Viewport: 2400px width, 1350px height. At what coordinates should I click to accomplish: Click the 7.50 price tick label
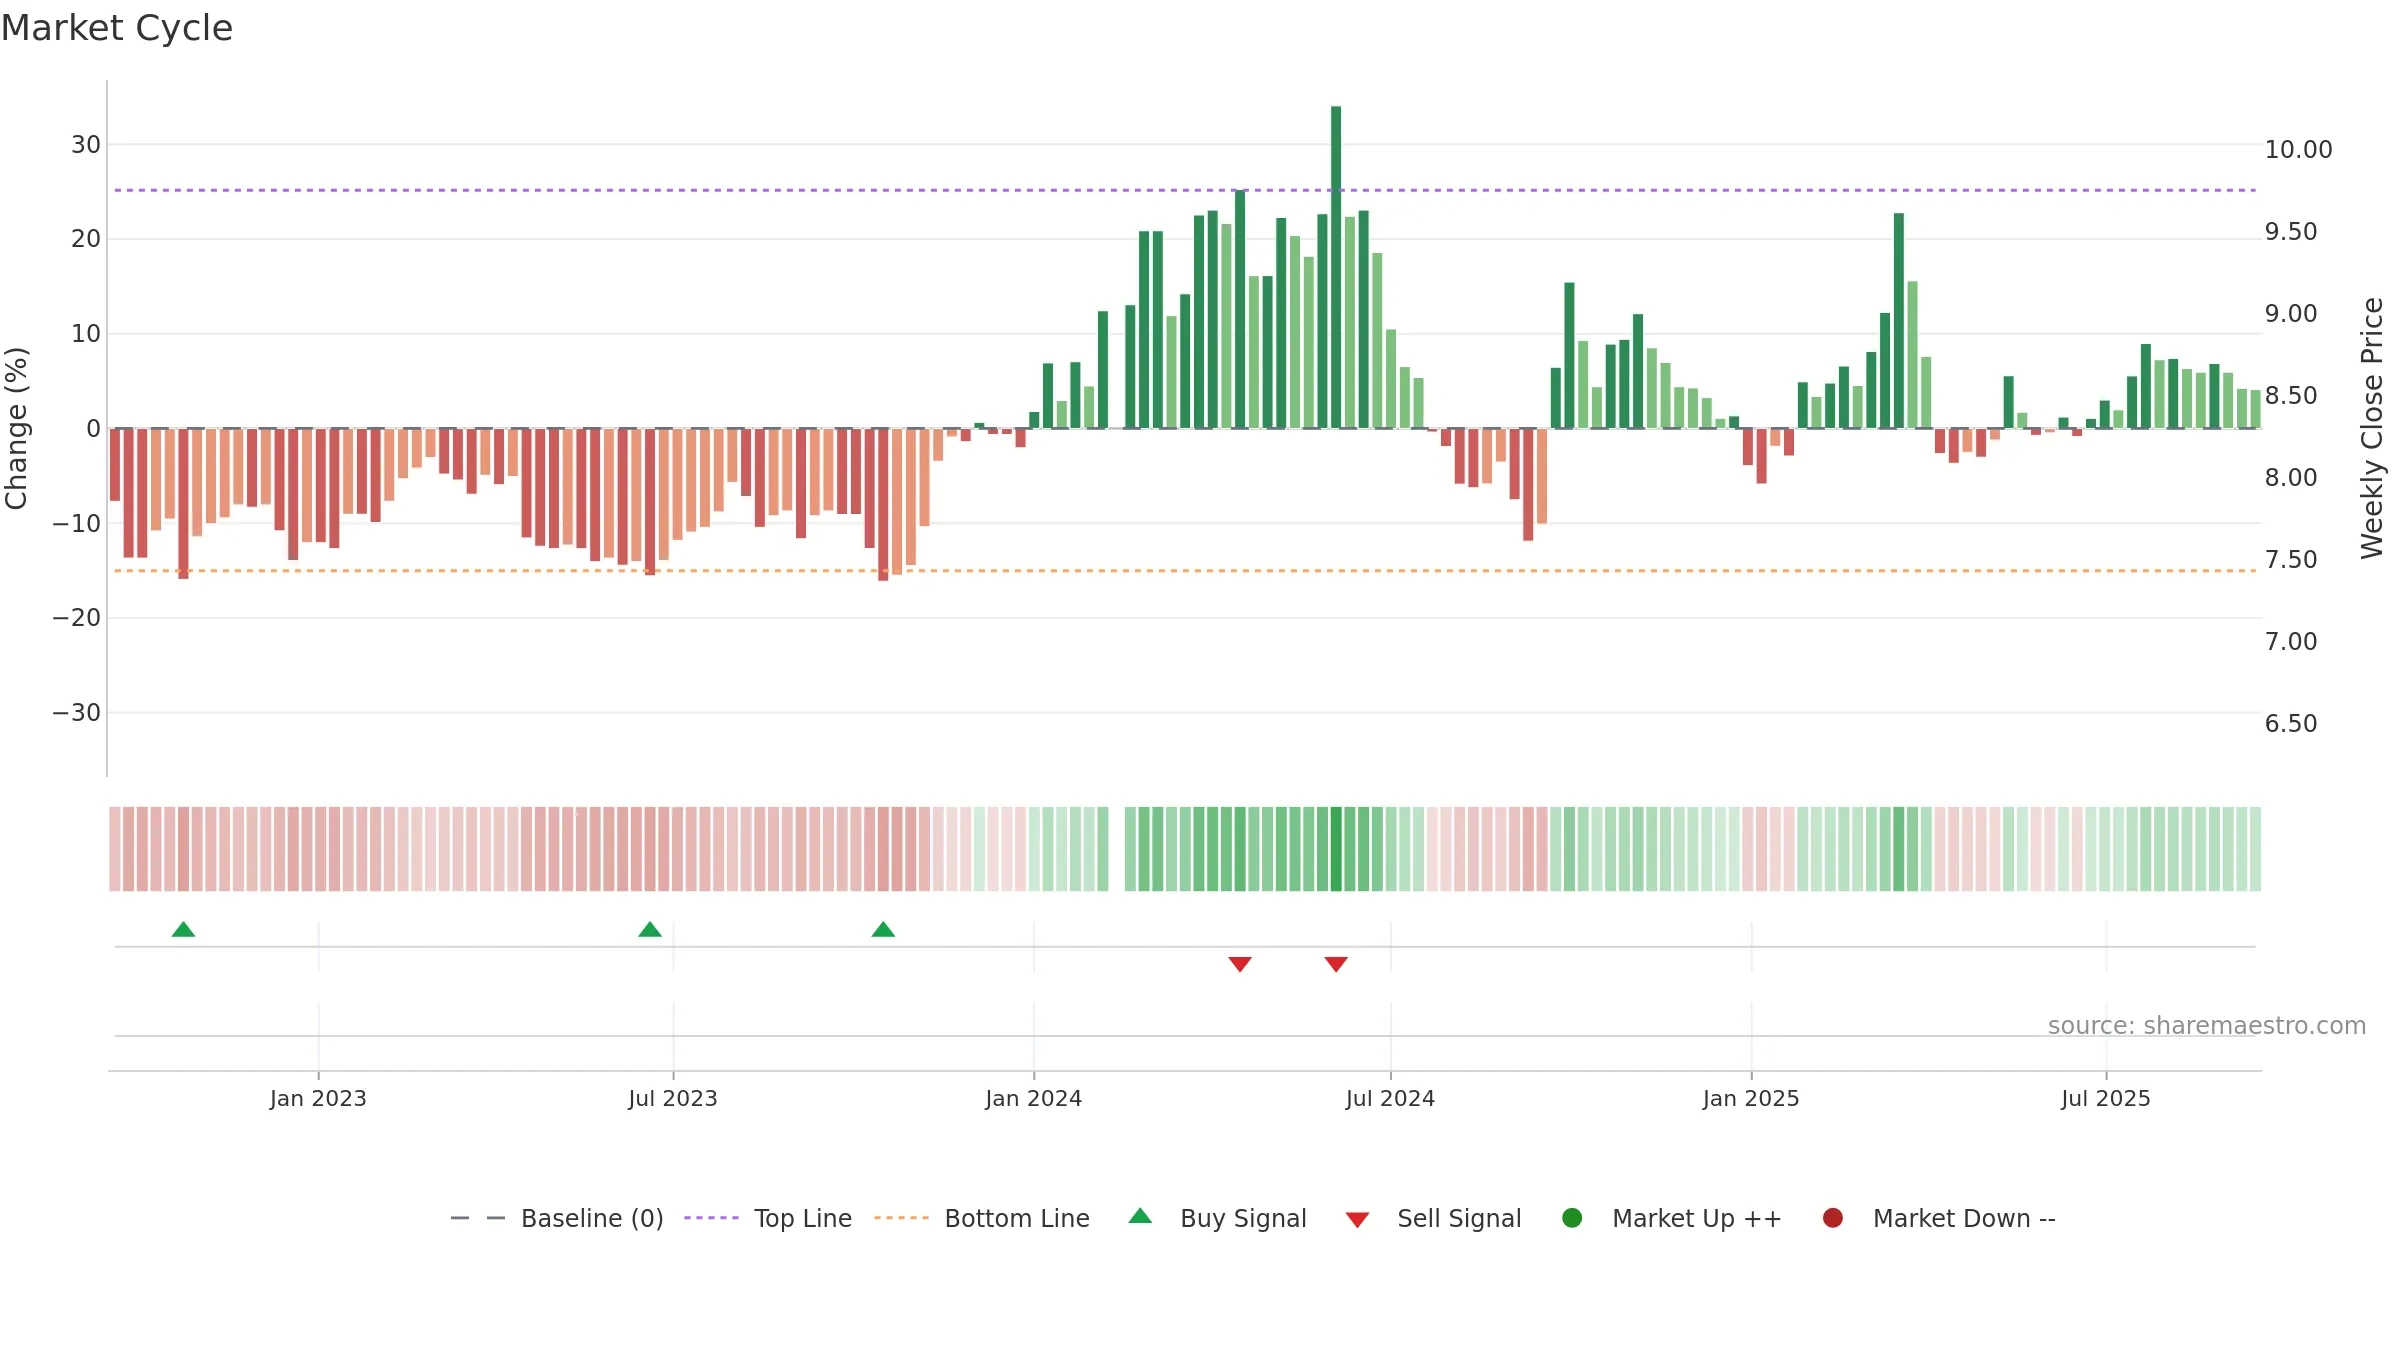(x=2291, y=560)
